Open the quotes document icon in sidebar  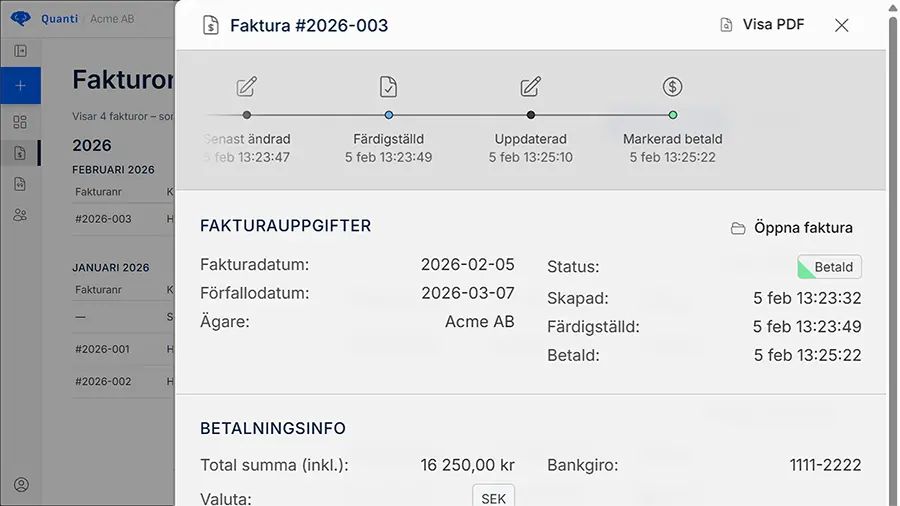point(20,184)
